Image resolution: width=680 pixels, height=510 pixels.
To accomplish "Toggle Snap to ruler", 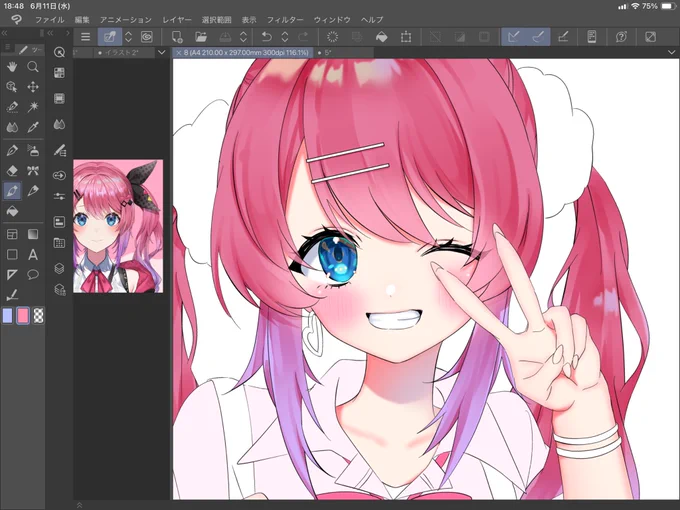I will (513, 37).
